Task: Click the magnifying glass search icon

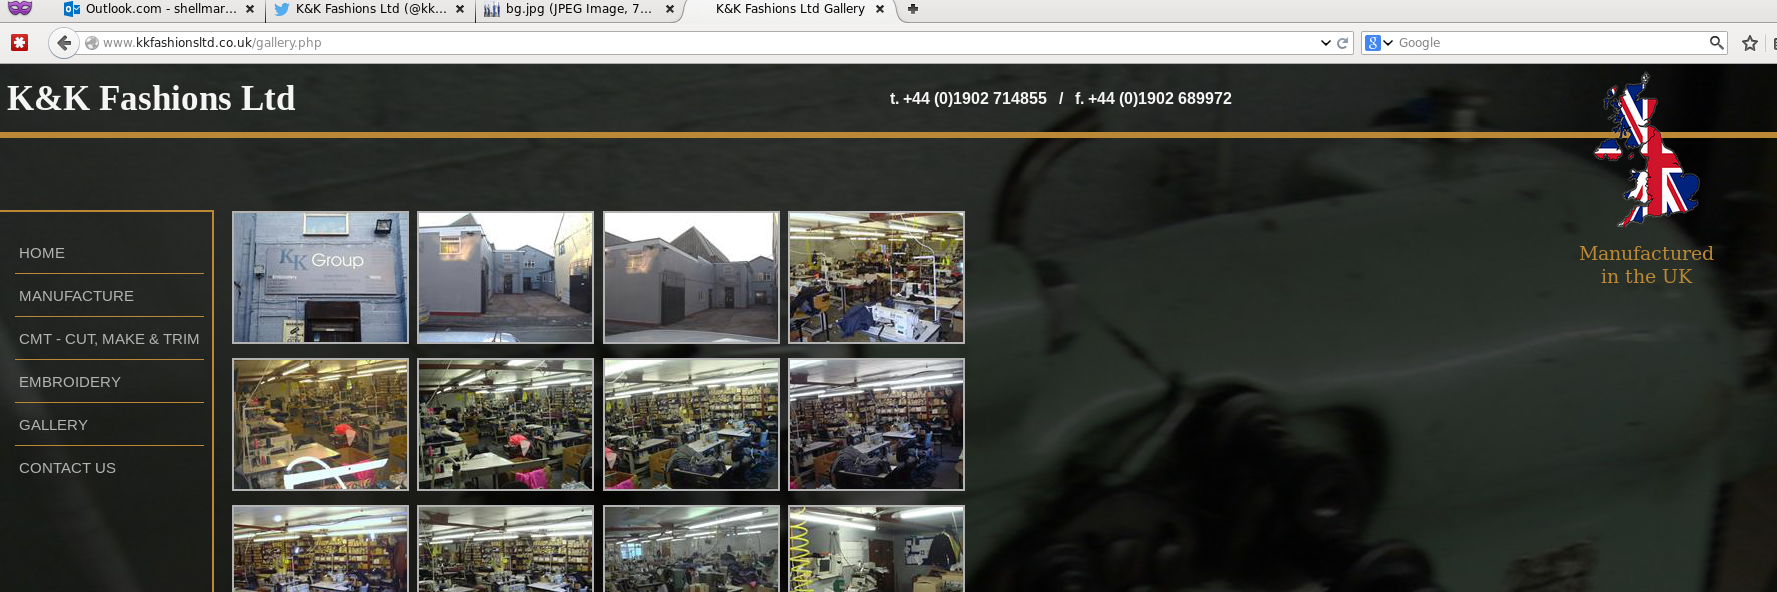Action: point(1716,43)
